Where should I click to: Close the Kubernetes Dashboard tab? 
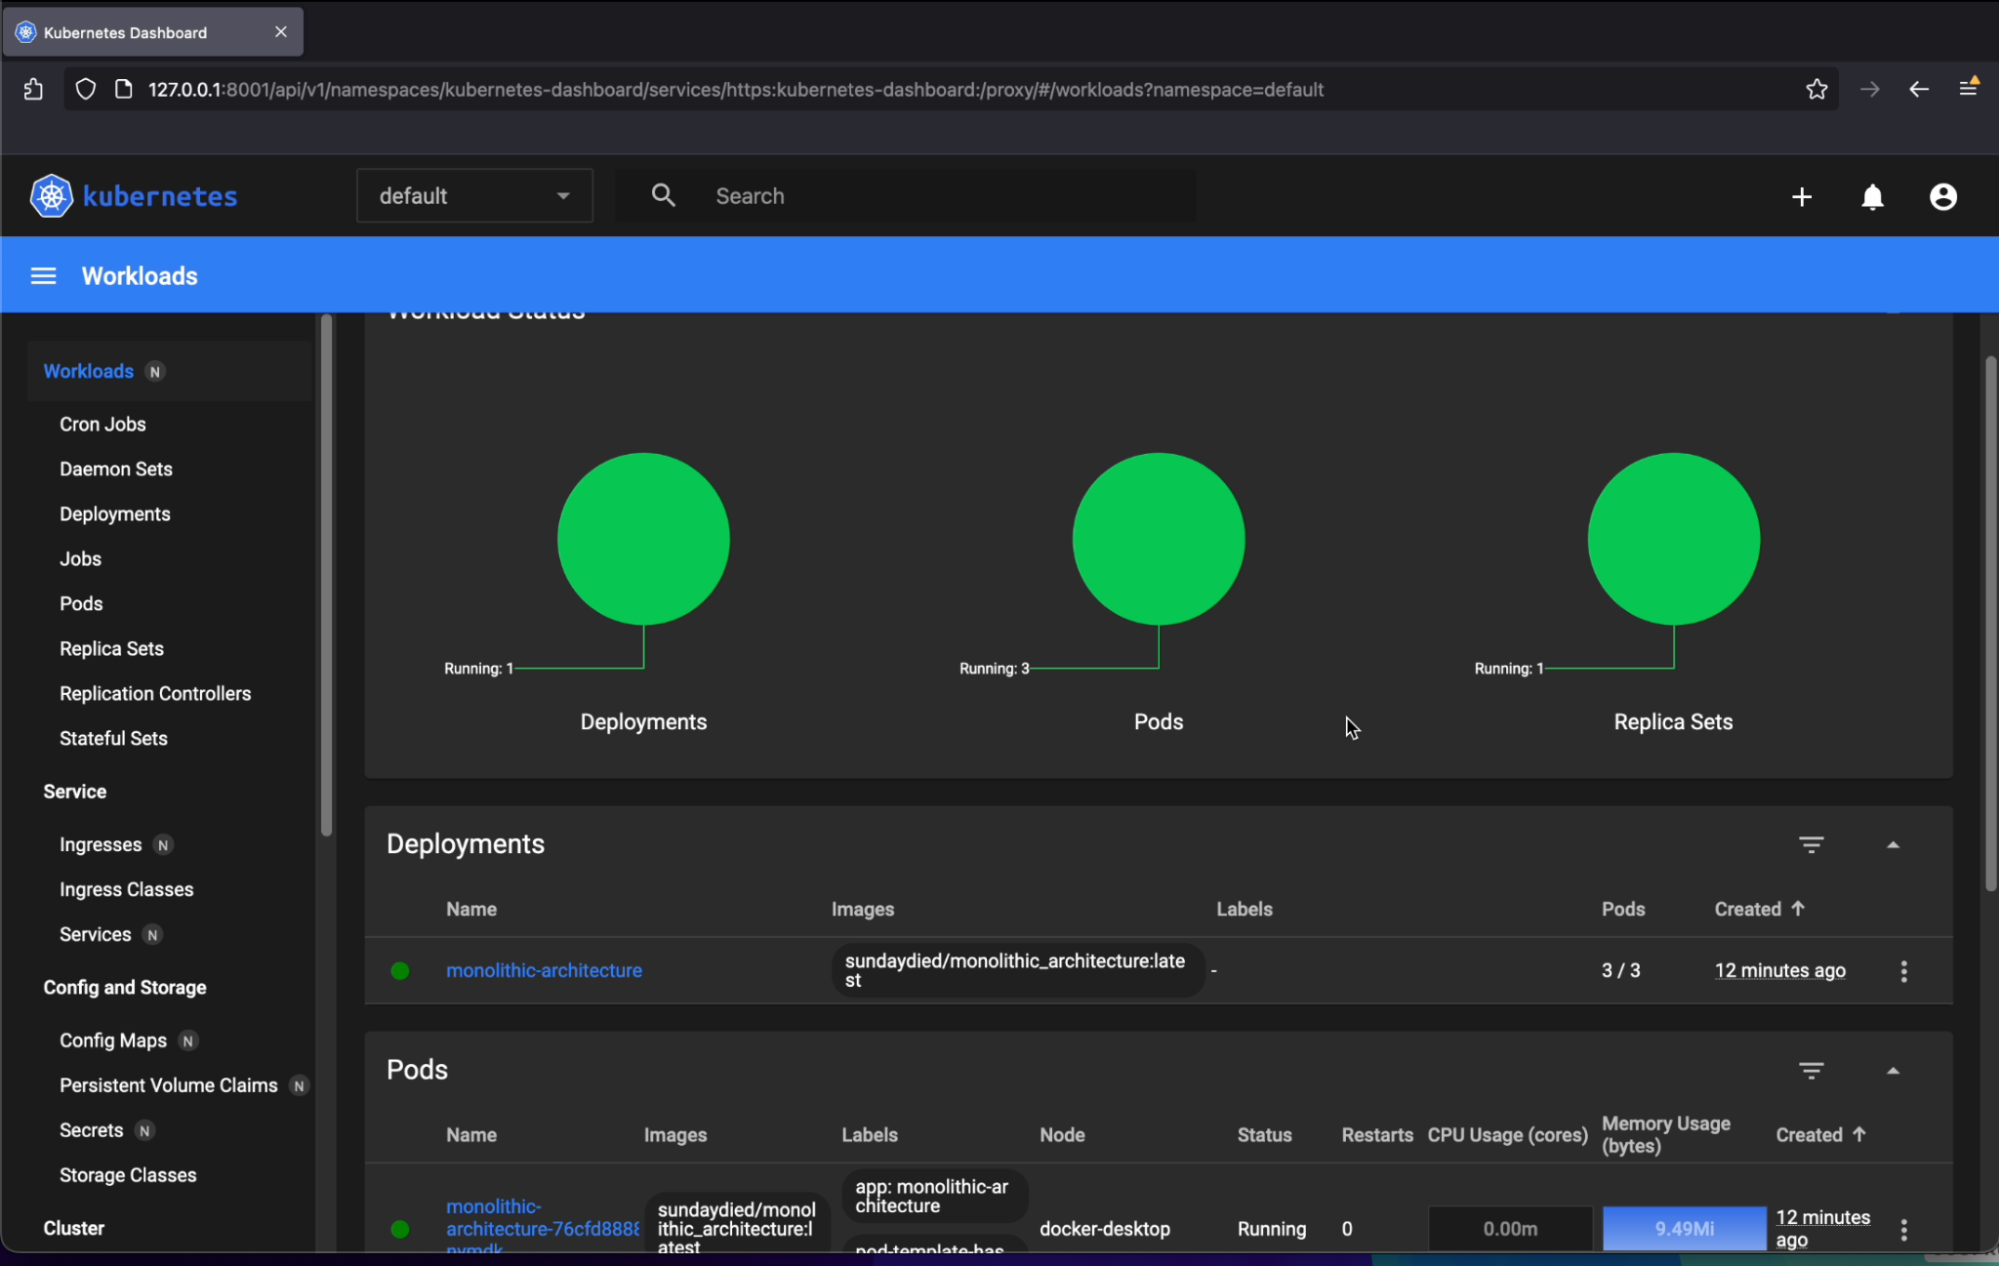(x=281, y=32)
